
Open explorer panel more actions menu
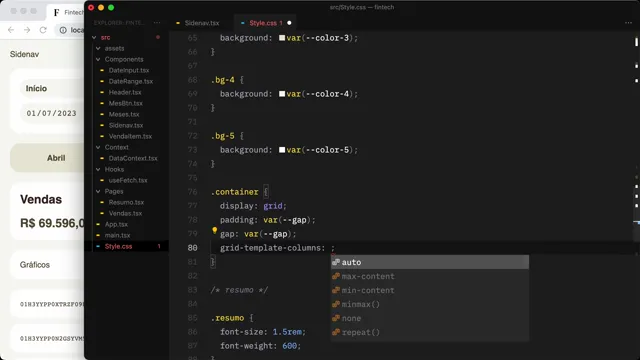(157, 23)
